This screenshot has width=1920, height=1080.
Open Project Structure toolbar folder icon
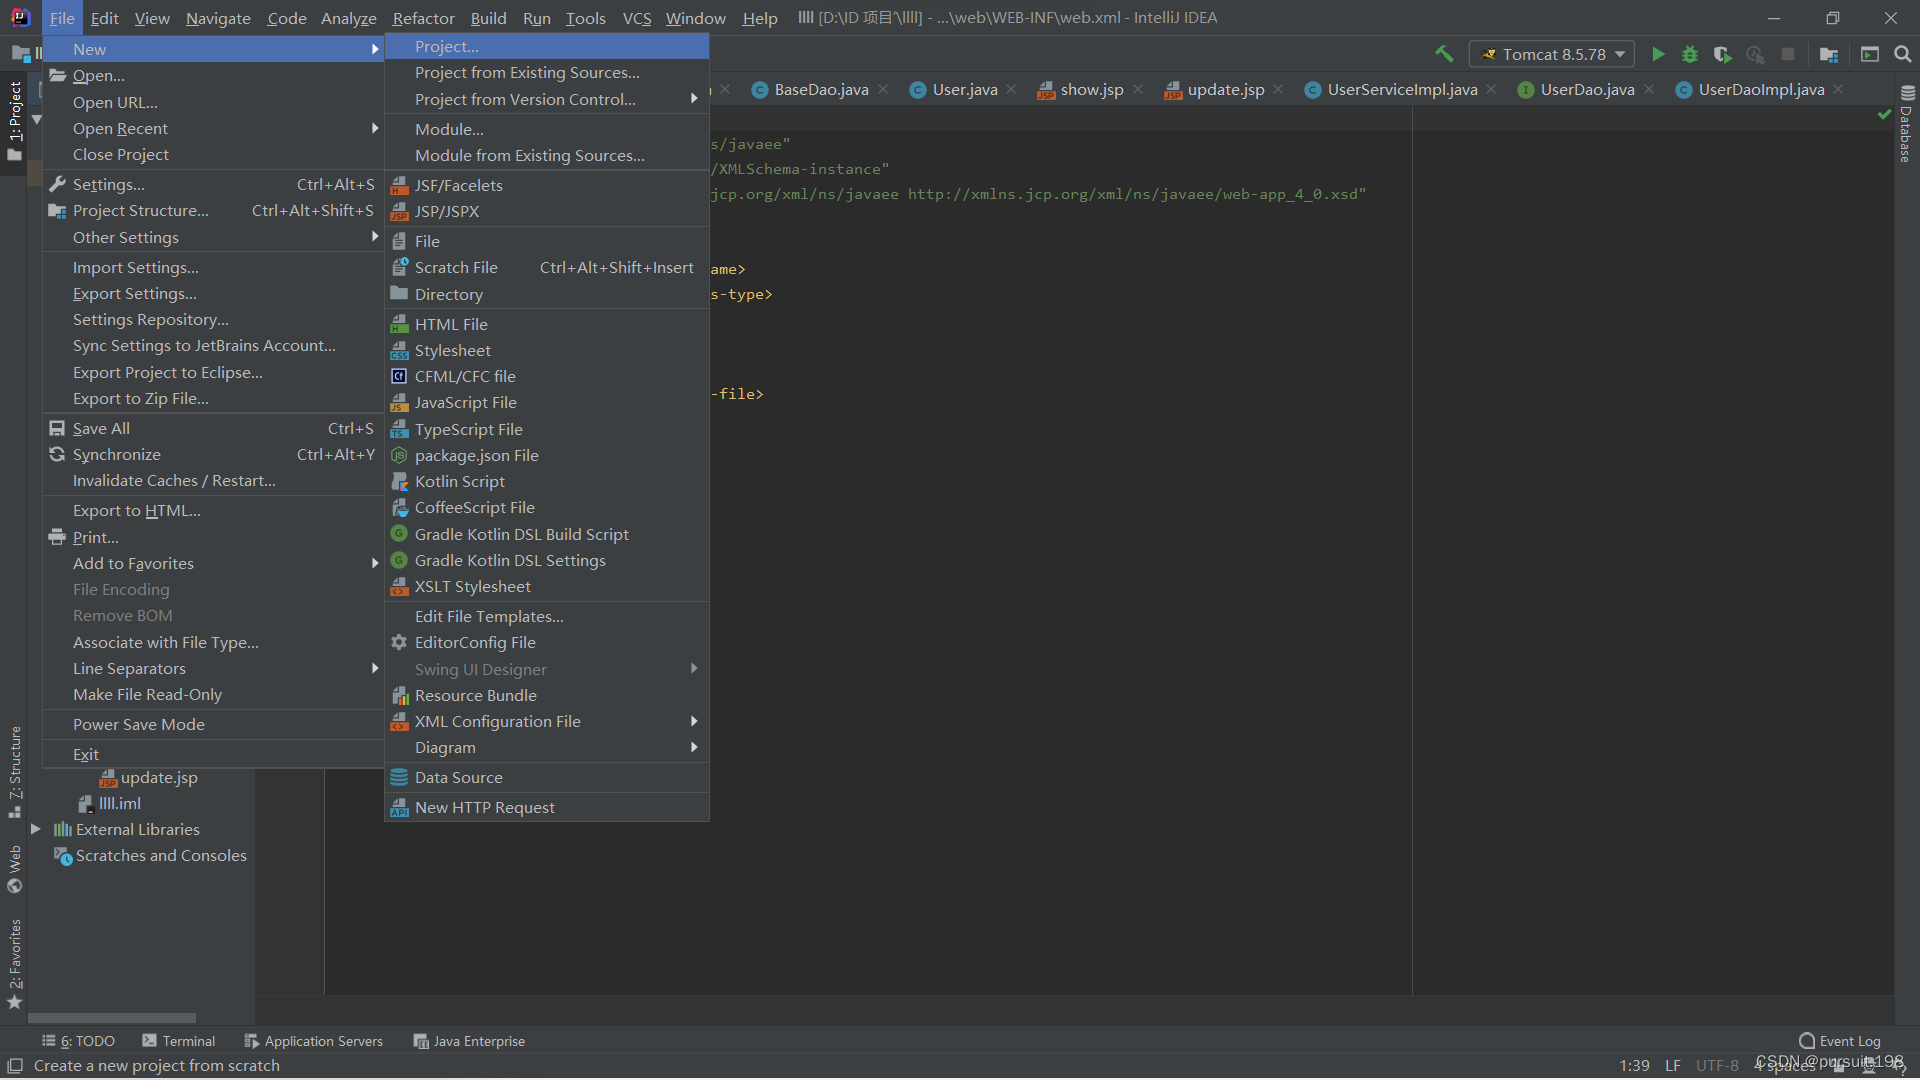coord(1829,54)
